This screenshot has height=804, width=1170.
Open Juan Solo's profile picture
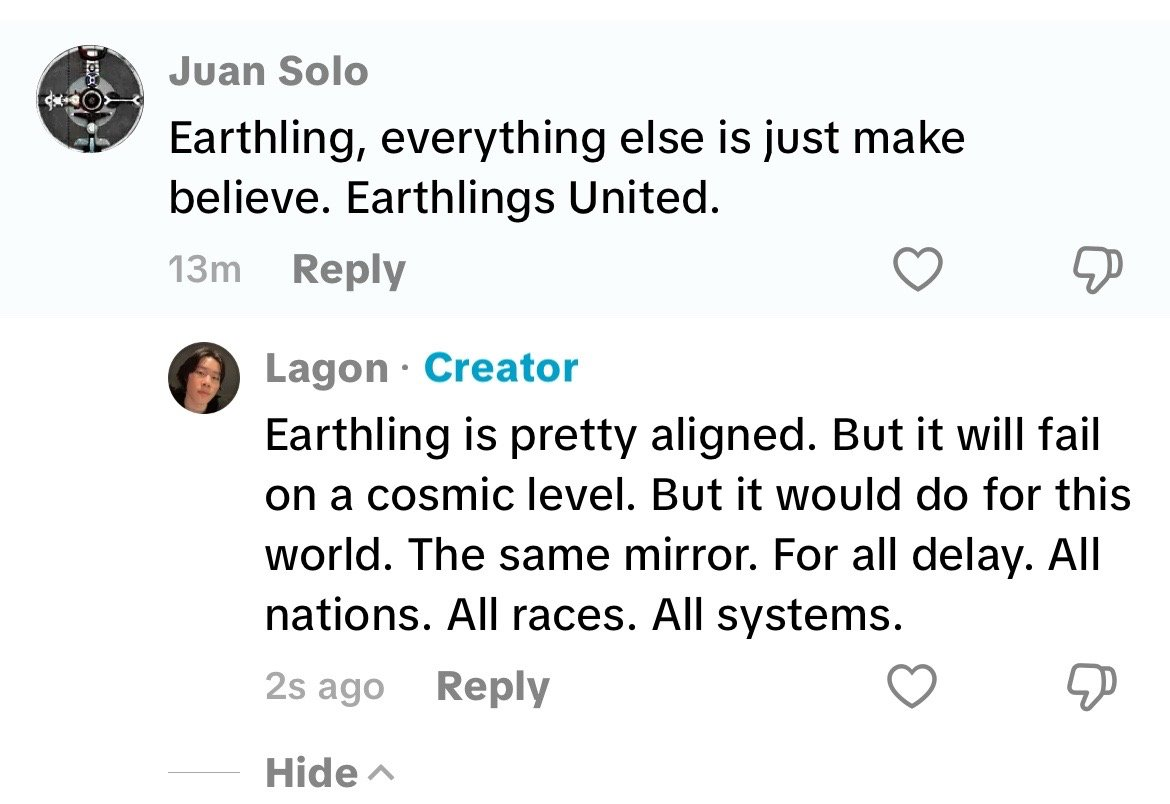click(x=90, y=99)
